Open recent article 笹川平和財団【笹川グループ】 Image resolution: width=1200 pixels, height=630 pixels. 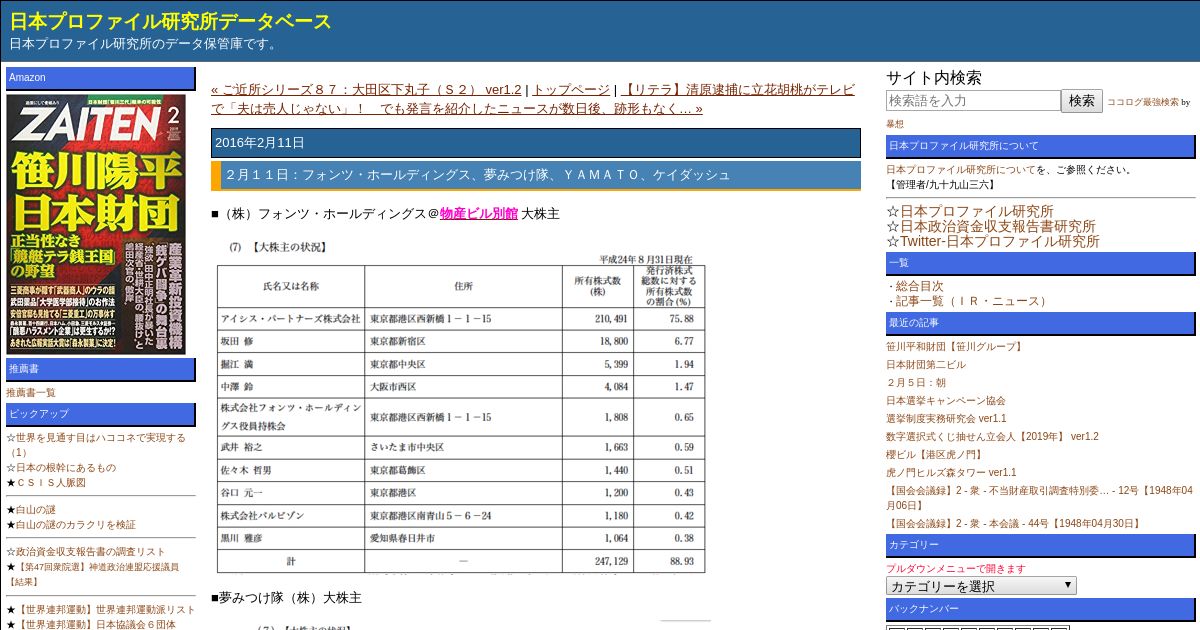[x=955, y=347]
